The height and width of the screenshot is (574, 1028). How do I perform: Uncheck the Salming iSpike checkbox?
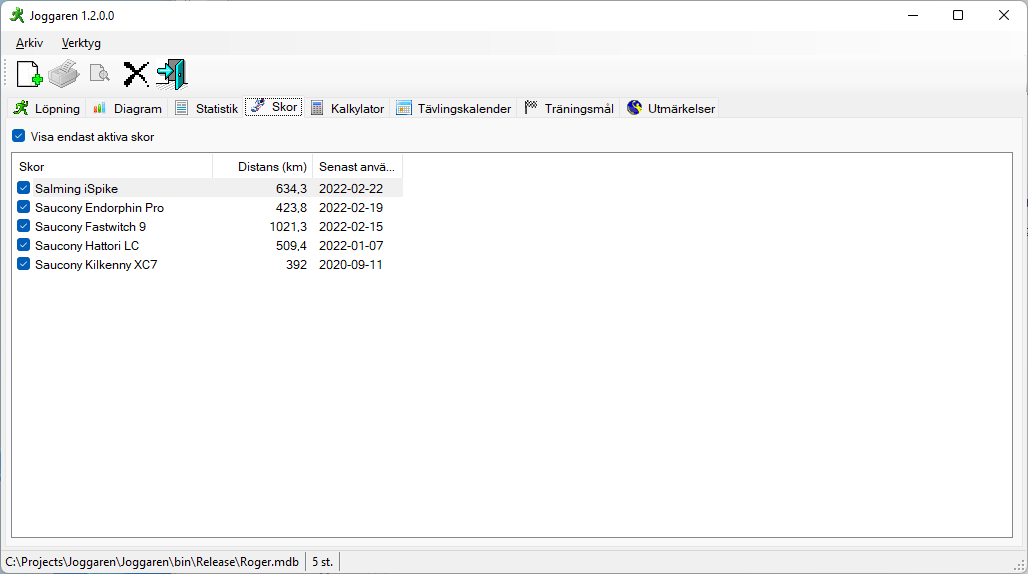click(24, 188)
